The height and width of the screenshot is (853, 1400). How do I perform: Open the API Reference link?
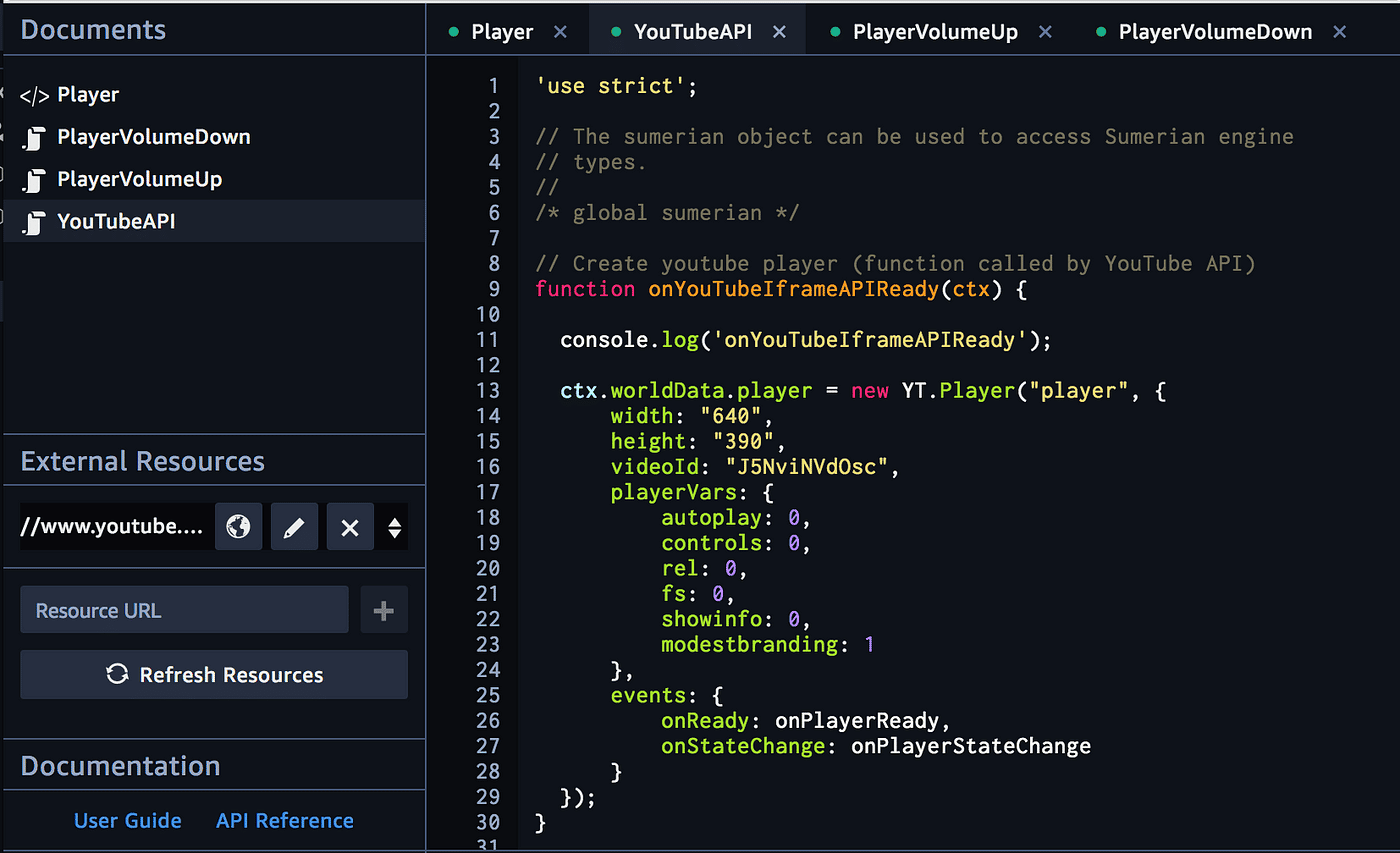click(x=285, y=821)
